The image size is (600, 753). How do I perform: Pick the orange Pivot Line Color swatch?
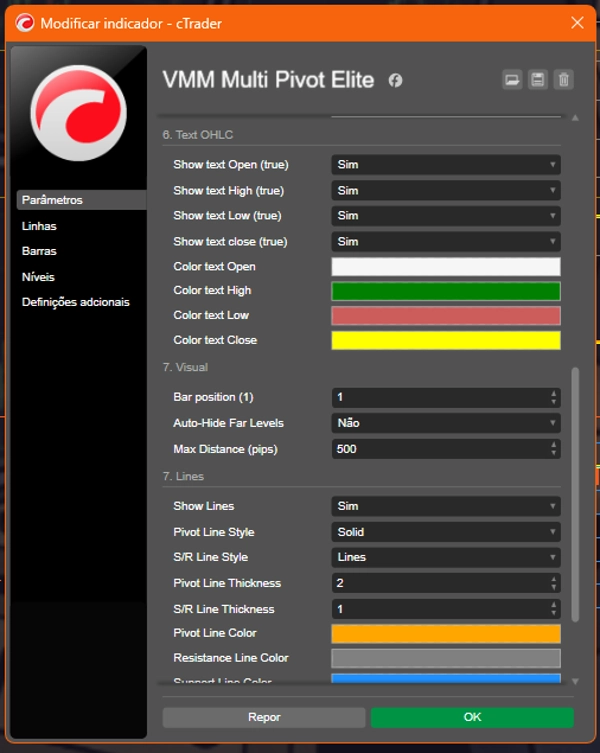pos(446,633)
